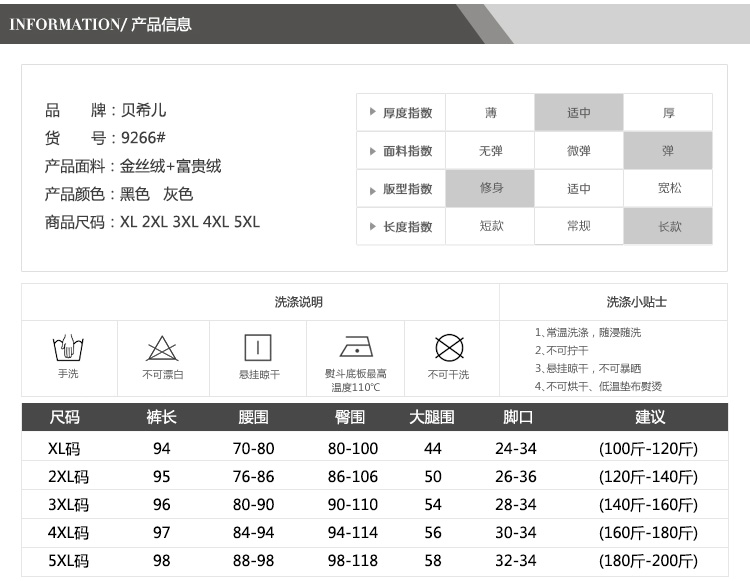Expand the 厚度指数 arrow
Viewport: 750px width, 581px height.
tap(372, 113)
